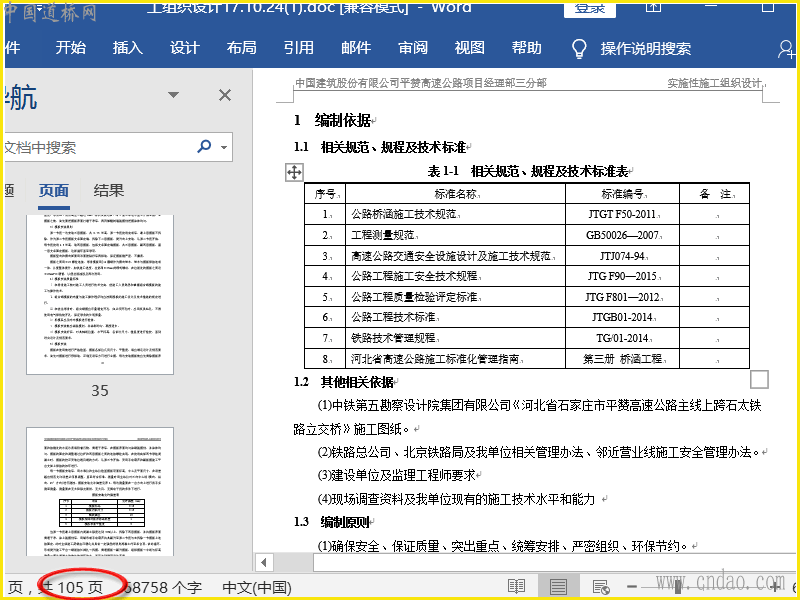Click the magnifier search icon
This screenshot has height=600, width=800.
[204, 146]
